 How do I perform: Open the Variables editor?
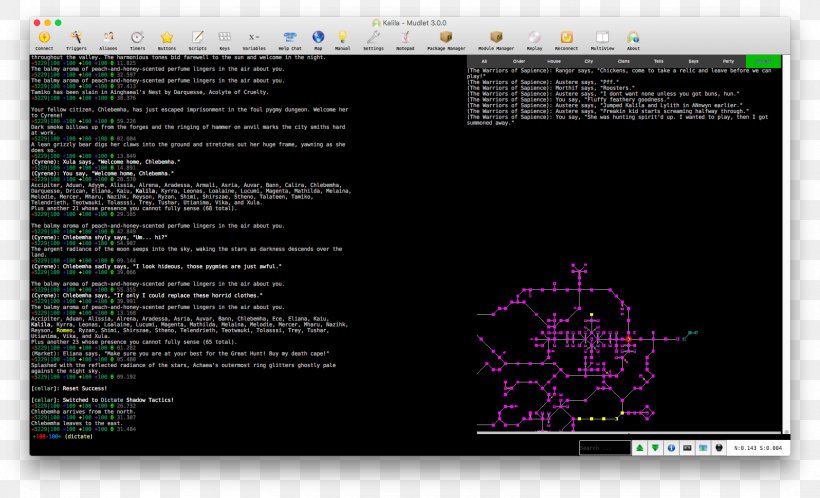254,40
